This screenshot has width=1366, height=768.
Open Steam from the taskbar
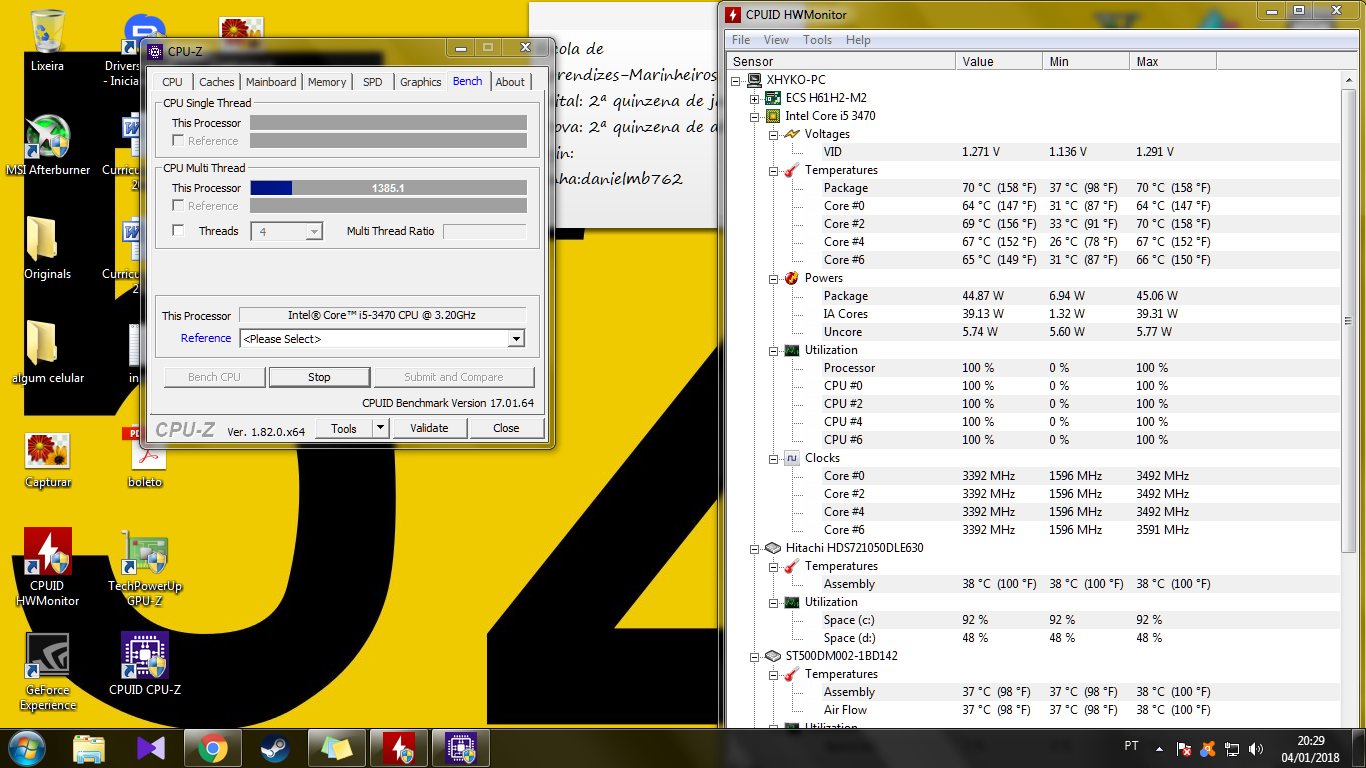pyautogui.click(x=274, y=748)
